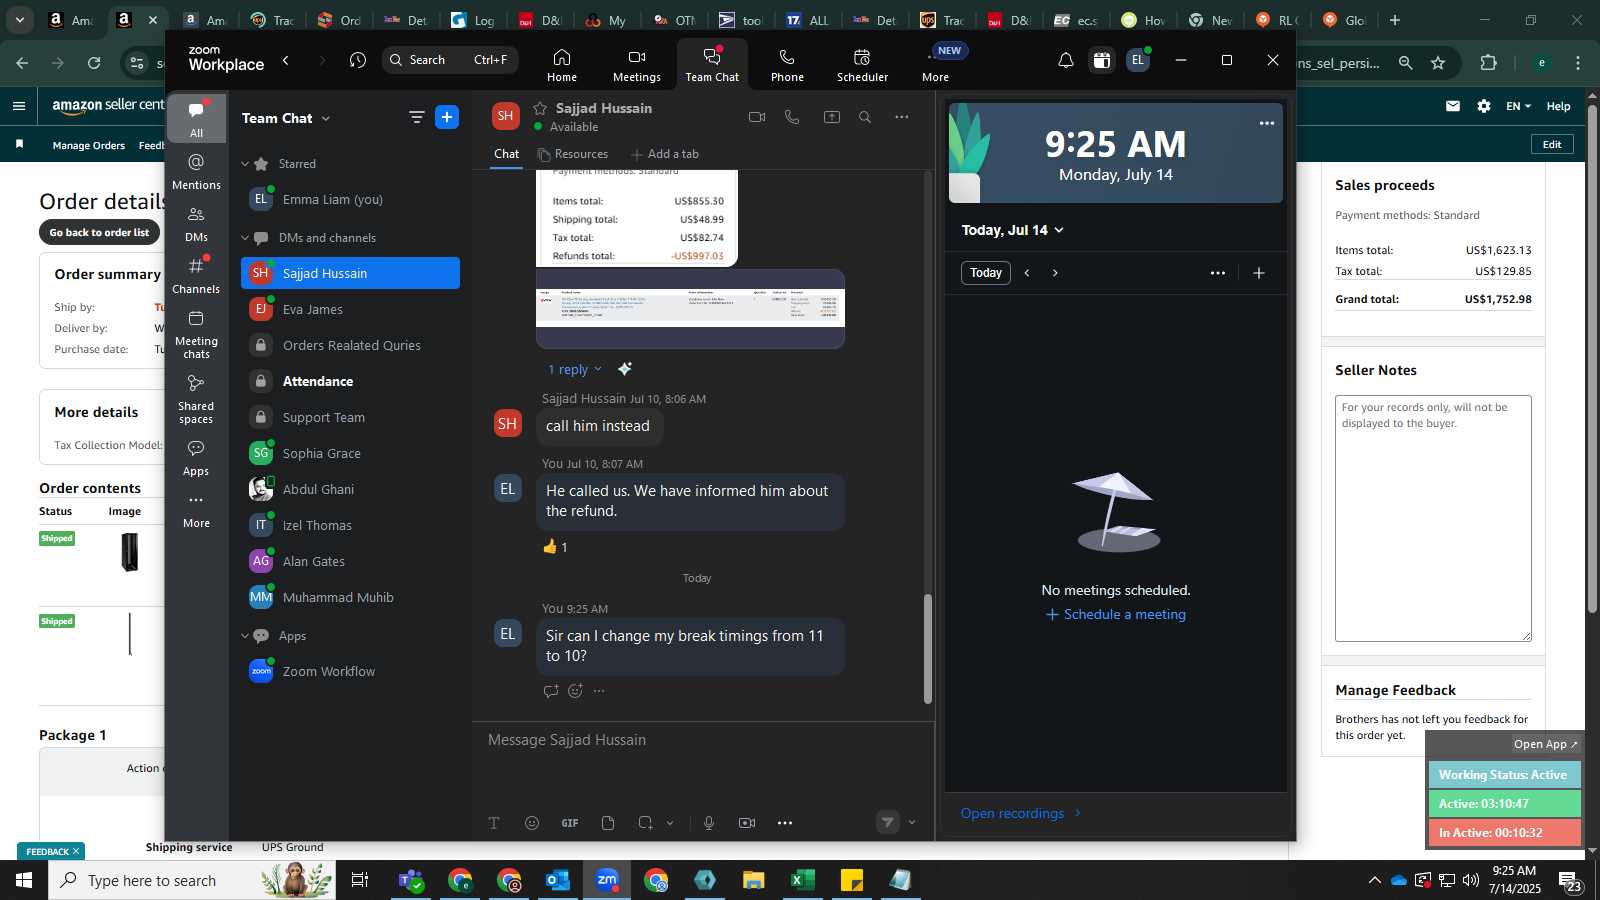Click Message Sajjad Hussain input field
Viewport: 1600px width, 900px height.
[x=703, y=740]
